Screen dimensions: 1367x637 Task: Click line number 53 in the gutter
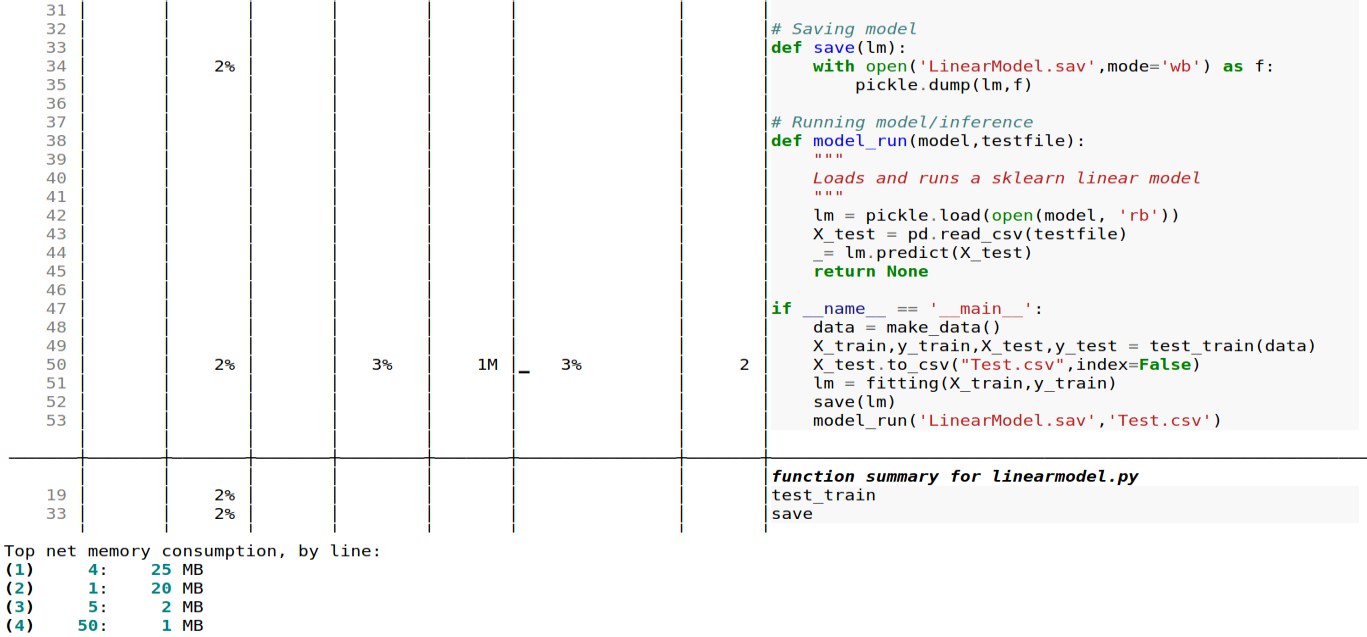coord(56,421)
